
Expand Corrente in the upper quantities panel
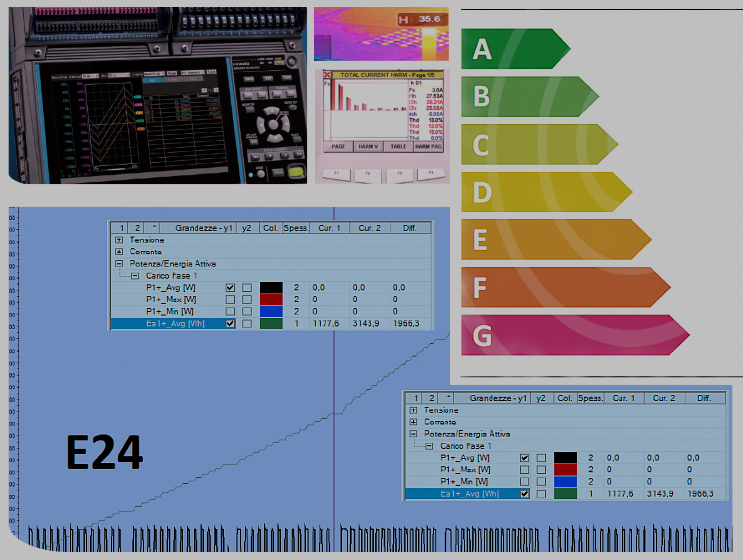(x=119, y=252)
